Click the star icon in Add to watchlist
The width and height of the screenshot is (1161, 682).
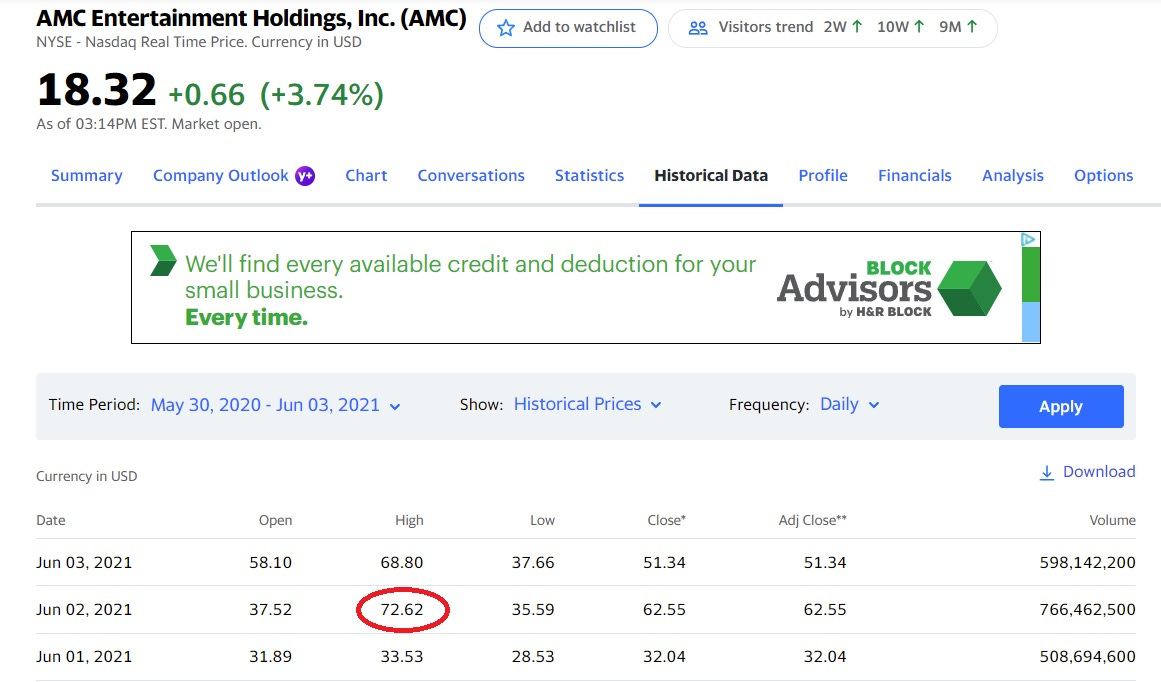coord(506,28)
